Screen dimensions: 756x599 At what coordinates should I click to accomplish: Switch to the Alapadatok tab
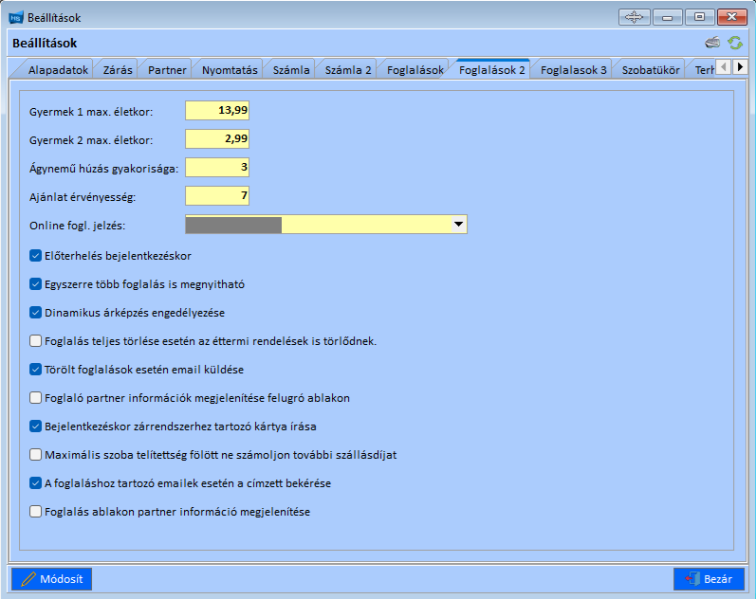58,70
